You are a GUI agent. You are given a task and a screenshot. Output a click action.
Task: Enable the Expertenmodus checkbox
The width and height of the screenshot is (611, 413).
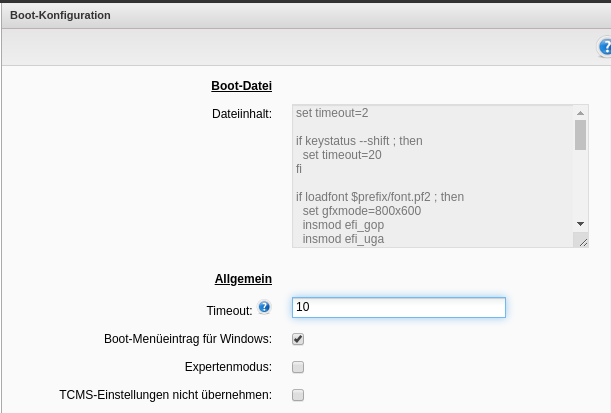coord(298,367)
